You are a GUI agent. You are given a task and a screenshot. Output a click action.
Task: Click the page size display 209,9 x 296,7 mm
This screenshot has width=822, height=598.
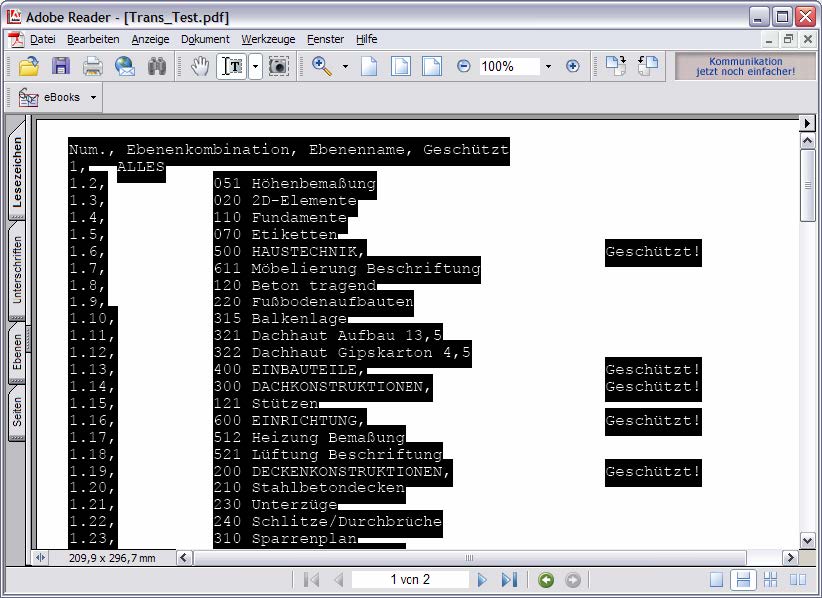click(112, 558)
